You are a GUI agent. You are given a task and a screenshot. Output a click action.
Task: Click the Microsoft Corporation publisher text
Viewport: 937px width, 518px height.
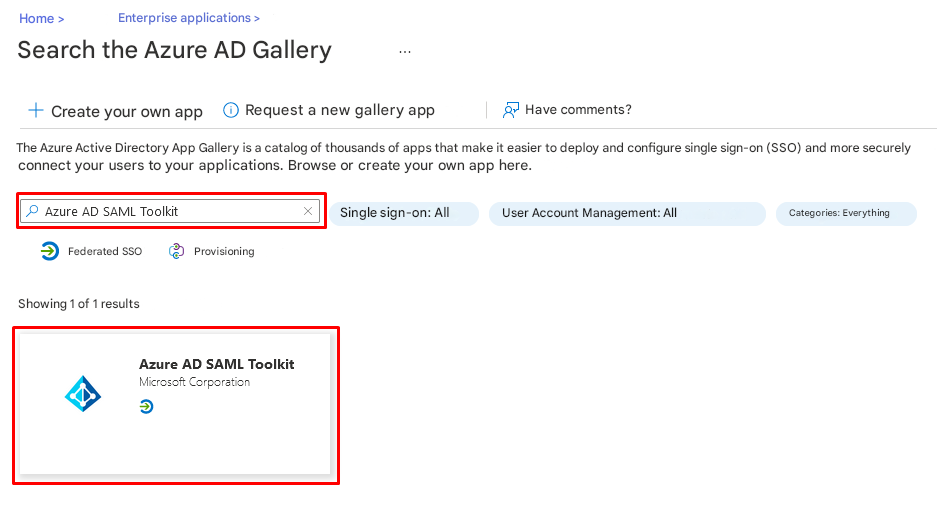tap(194, 382)
